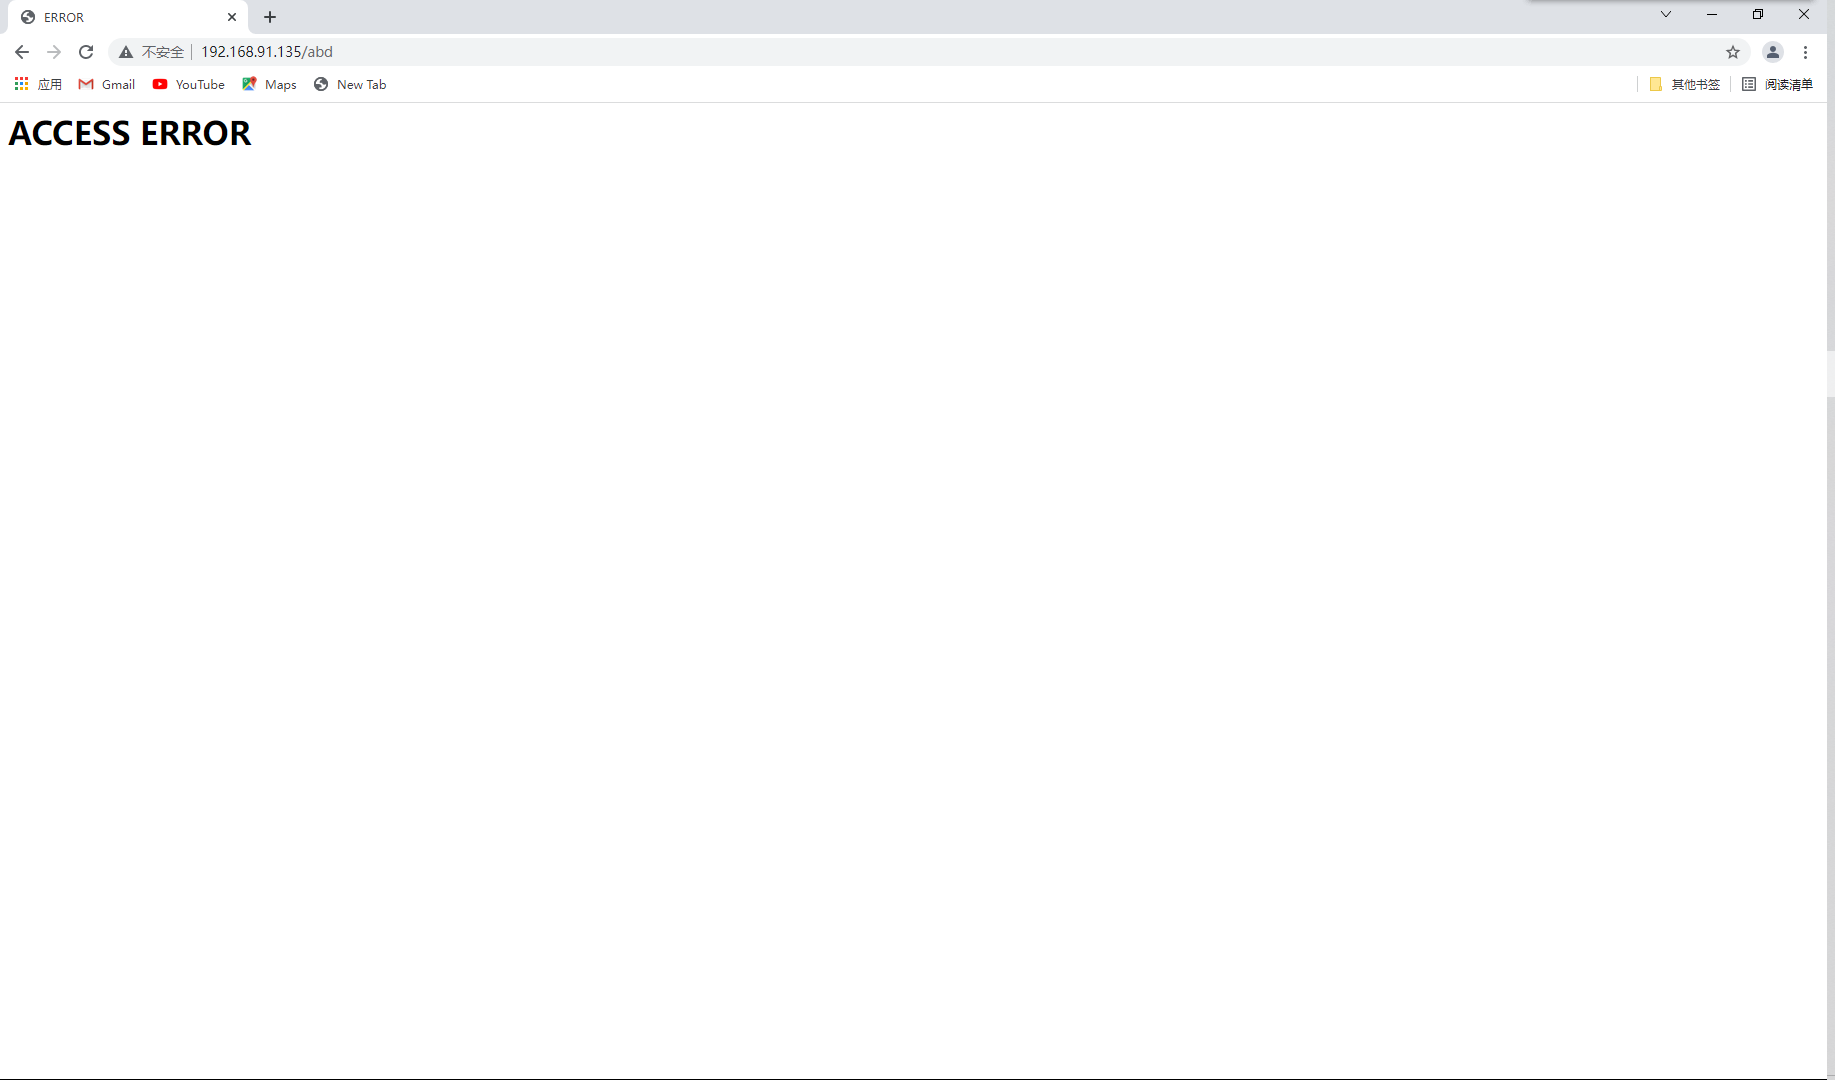
Task: Close the ERROR tab
Action: tap(232, 17)
